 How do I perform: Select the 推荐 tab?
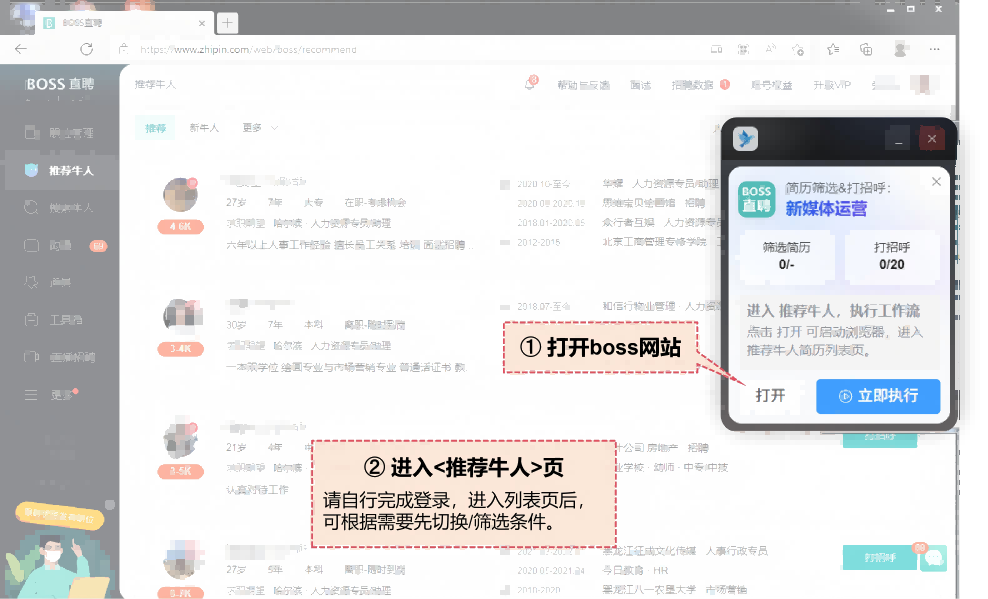[156, 128]
